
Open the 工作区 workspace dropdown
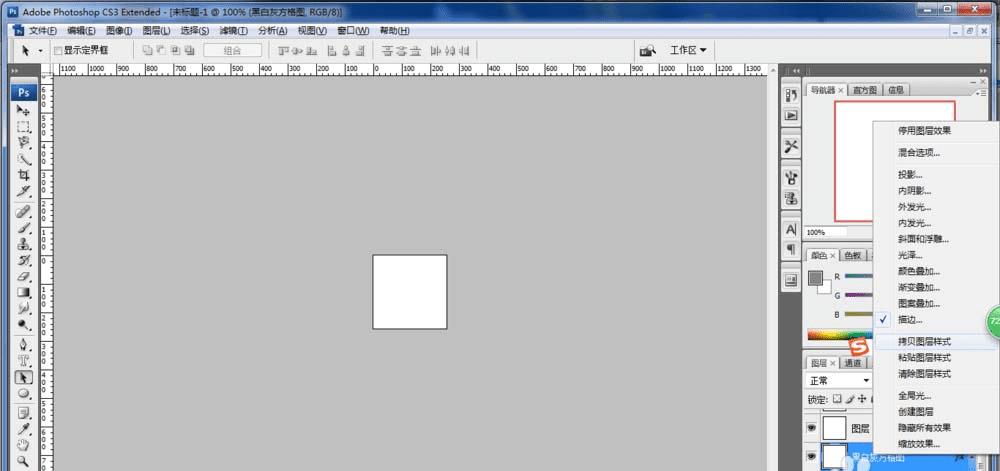[x=688, y=50]
